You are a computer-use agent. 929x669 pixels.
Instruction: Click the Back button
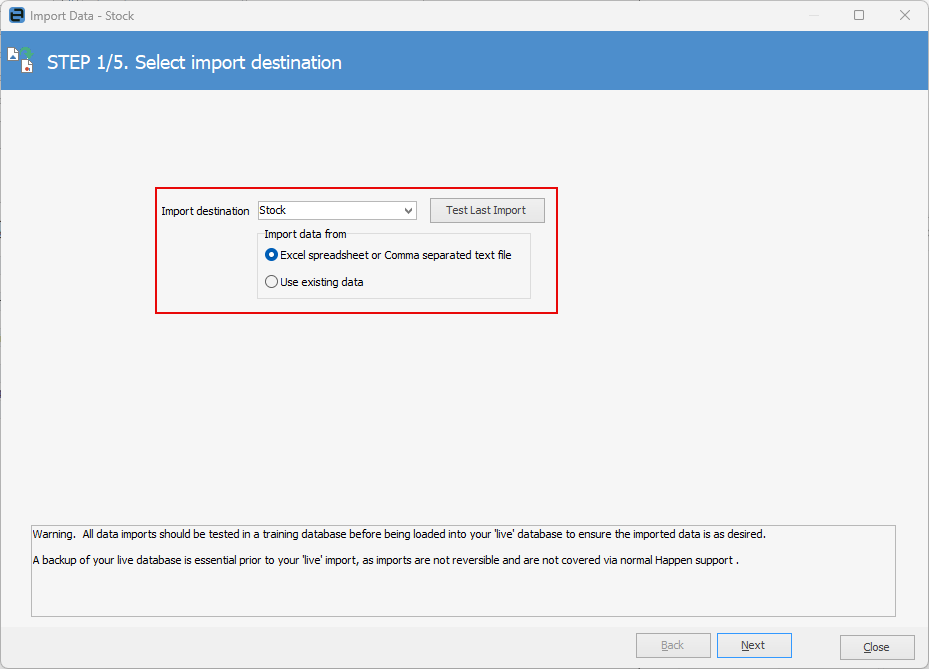pos(673,646)
